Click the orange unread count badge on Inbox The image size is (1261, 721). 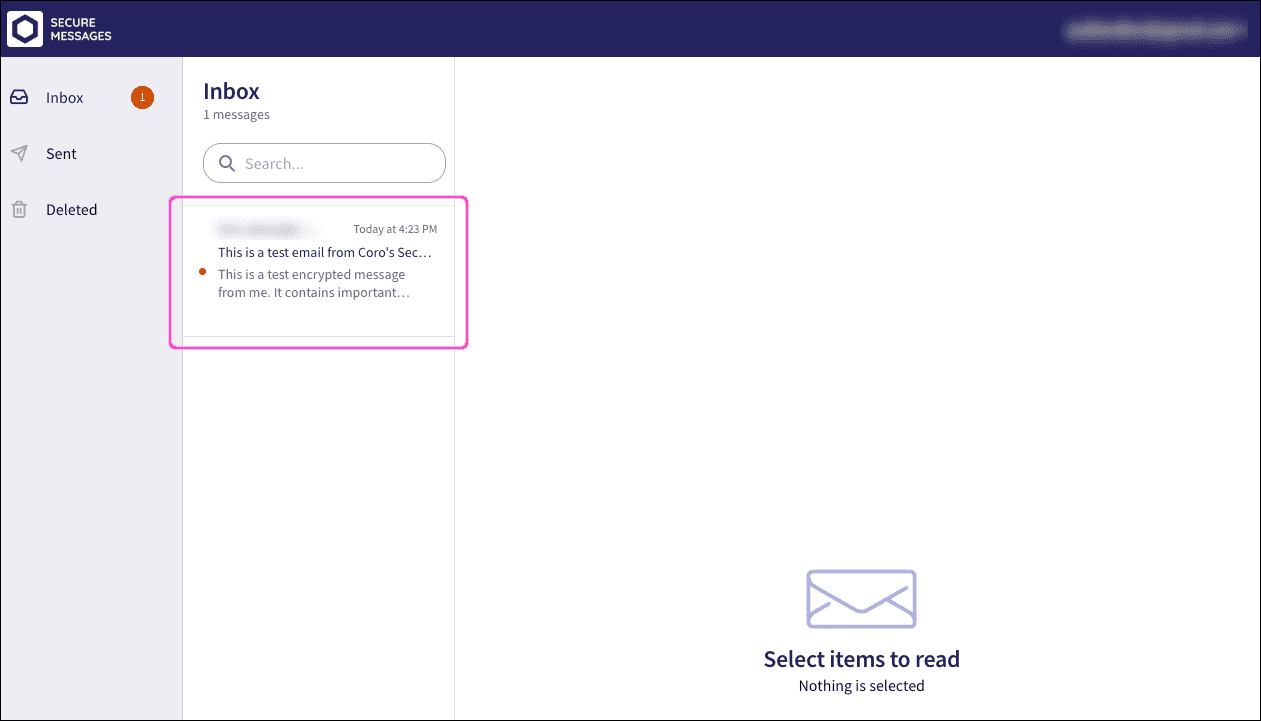(x=142, y=97)
